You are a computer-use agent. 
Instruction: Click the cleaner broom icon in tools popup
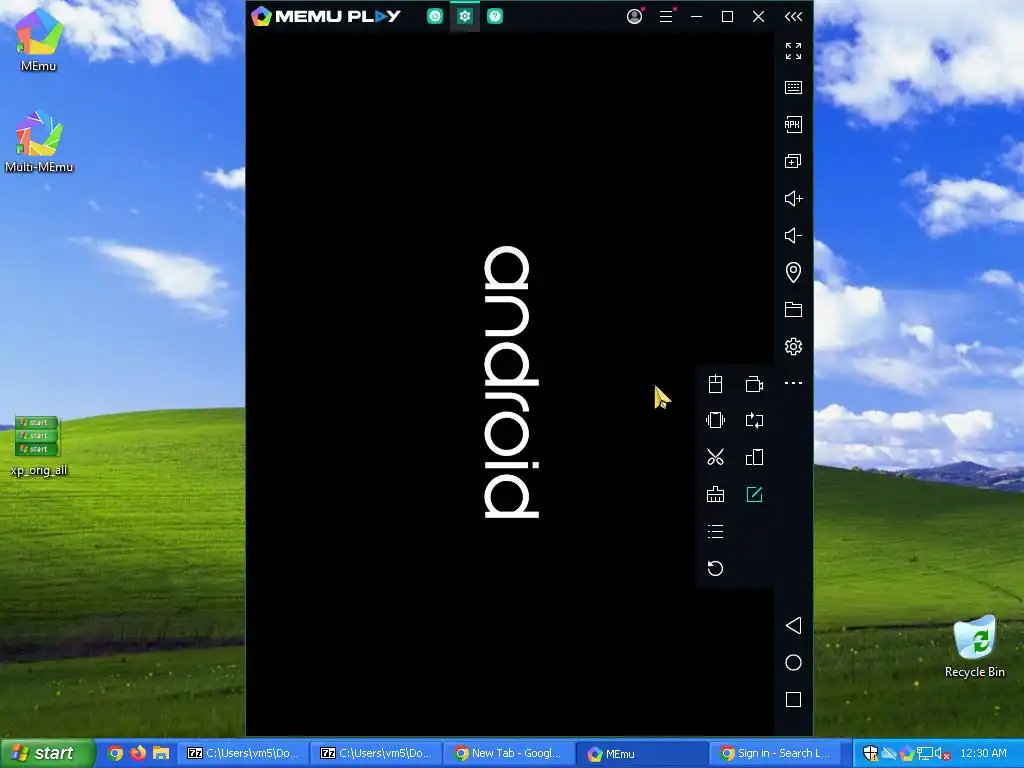tap(715, 494)
